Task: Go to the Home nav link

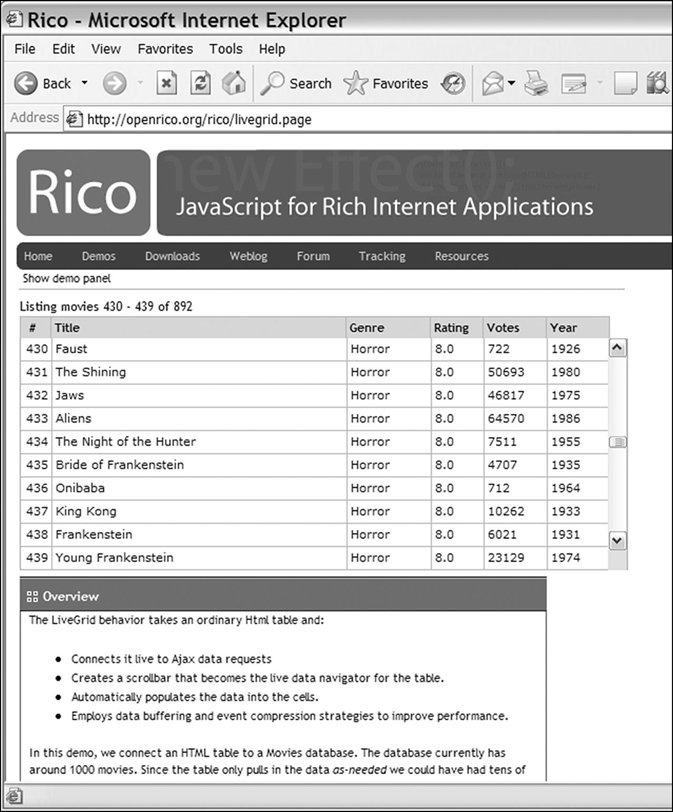Action: [38, 256]
